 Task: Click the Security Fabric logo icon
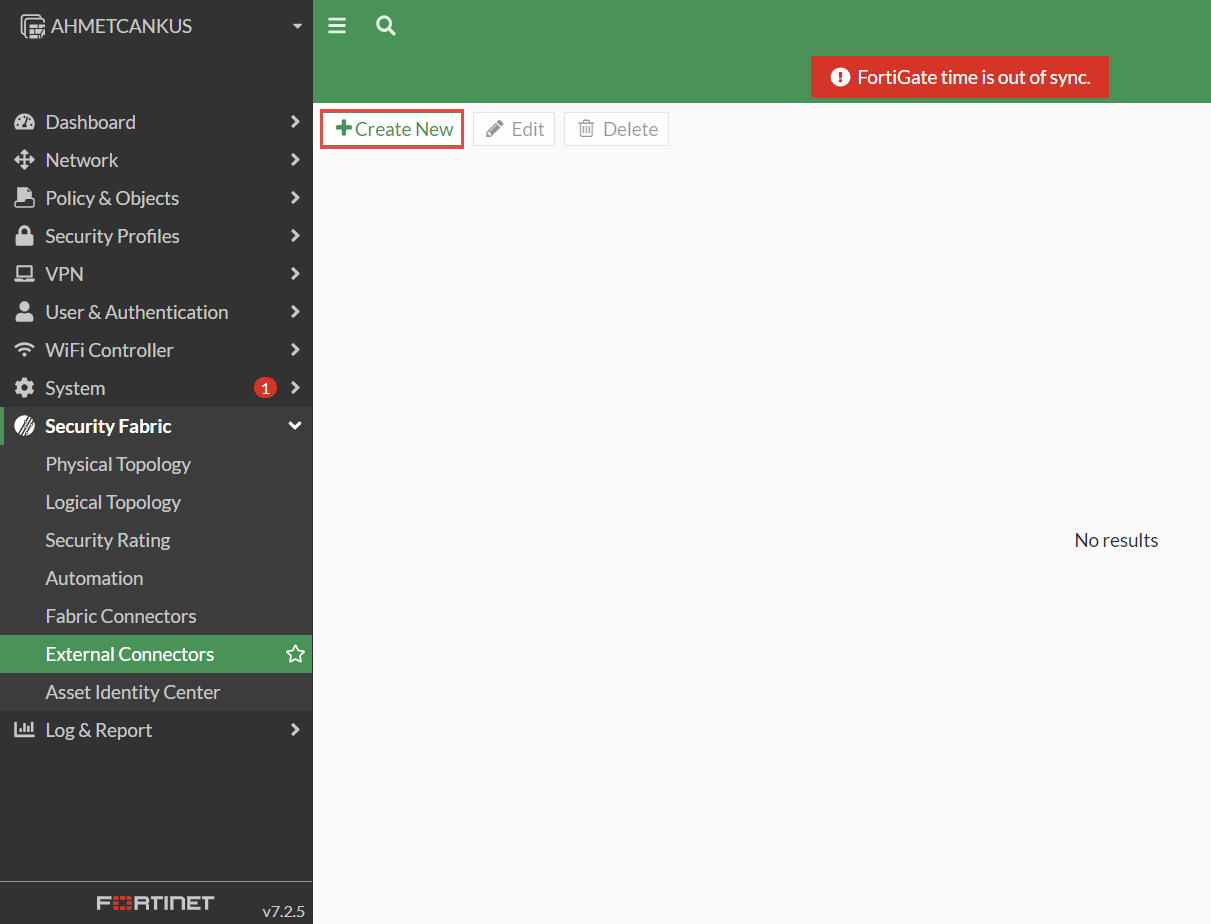click(x=24, y=426)
